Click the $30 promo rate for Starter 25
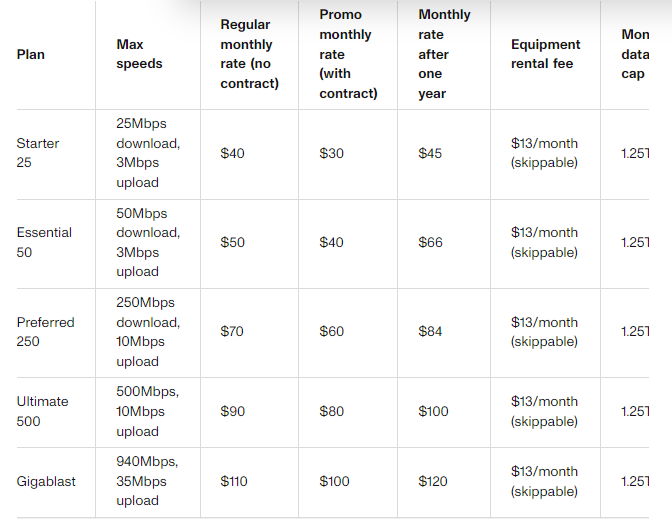This screenshot has width=672, height=519. point(331,153)
